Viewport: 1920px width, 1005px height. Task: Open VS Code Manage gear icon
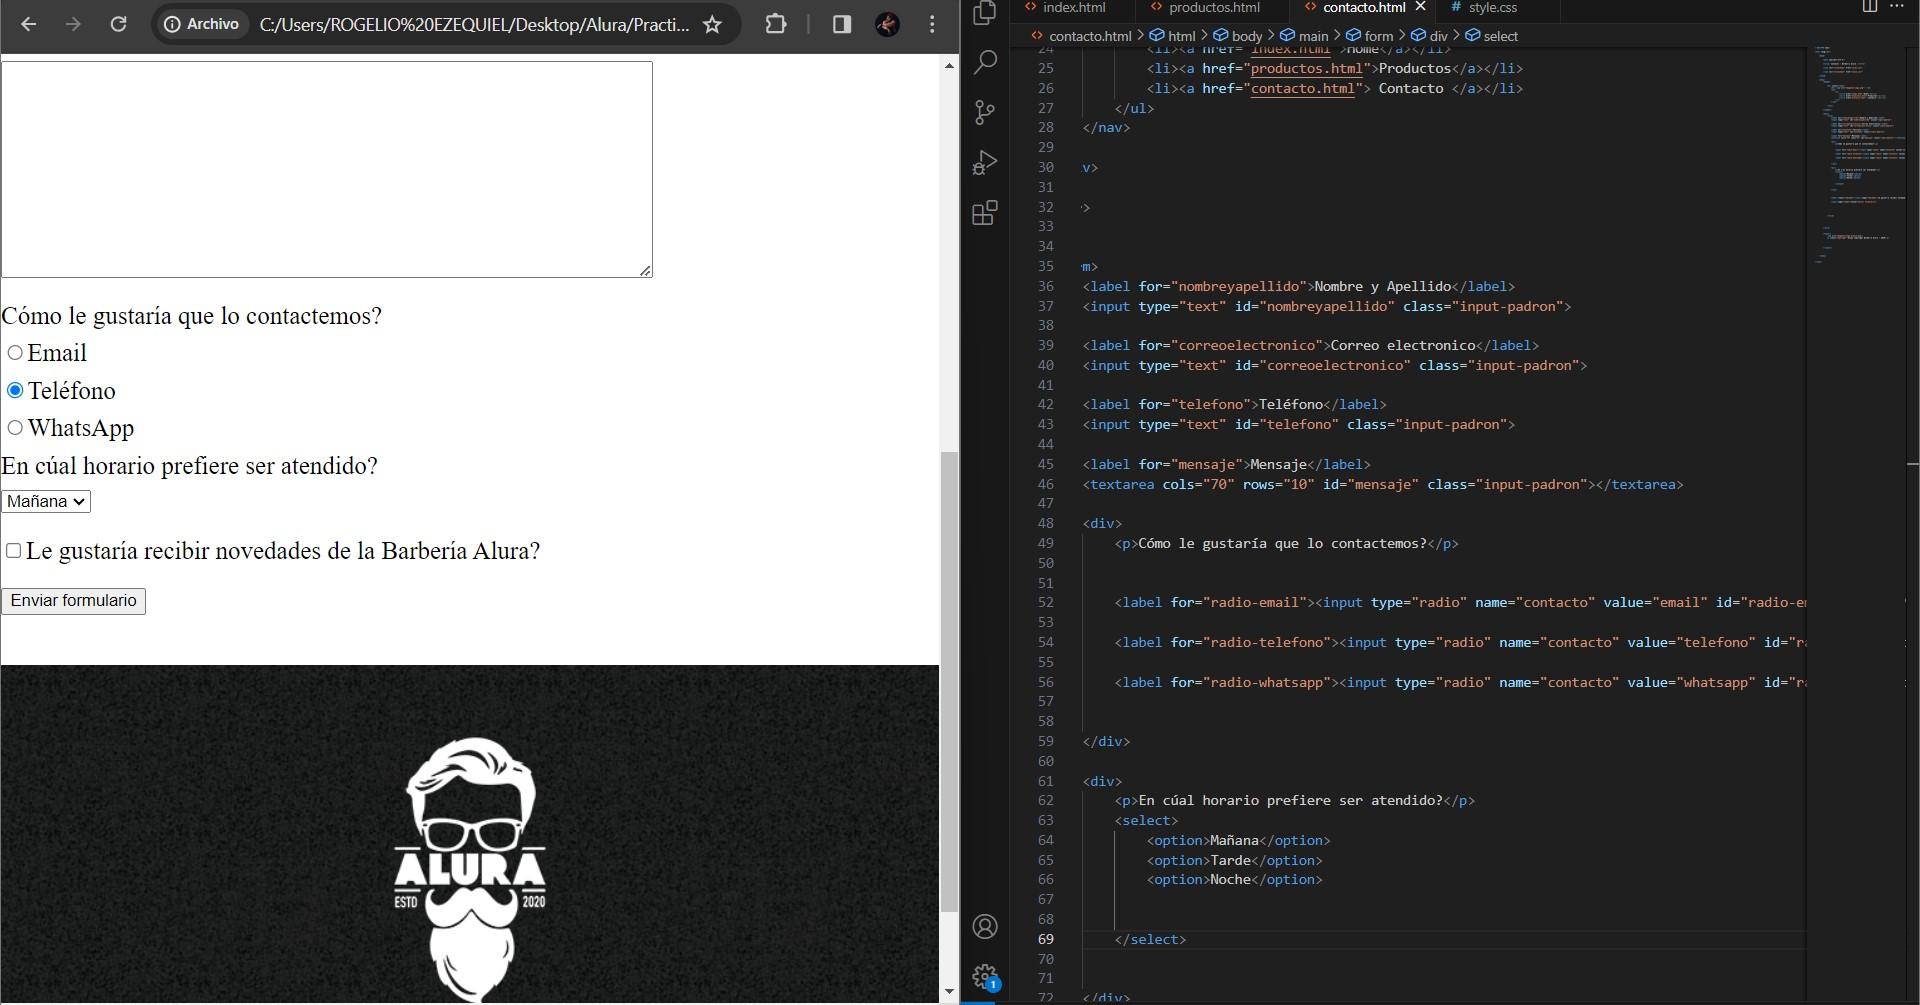(985, 976)
